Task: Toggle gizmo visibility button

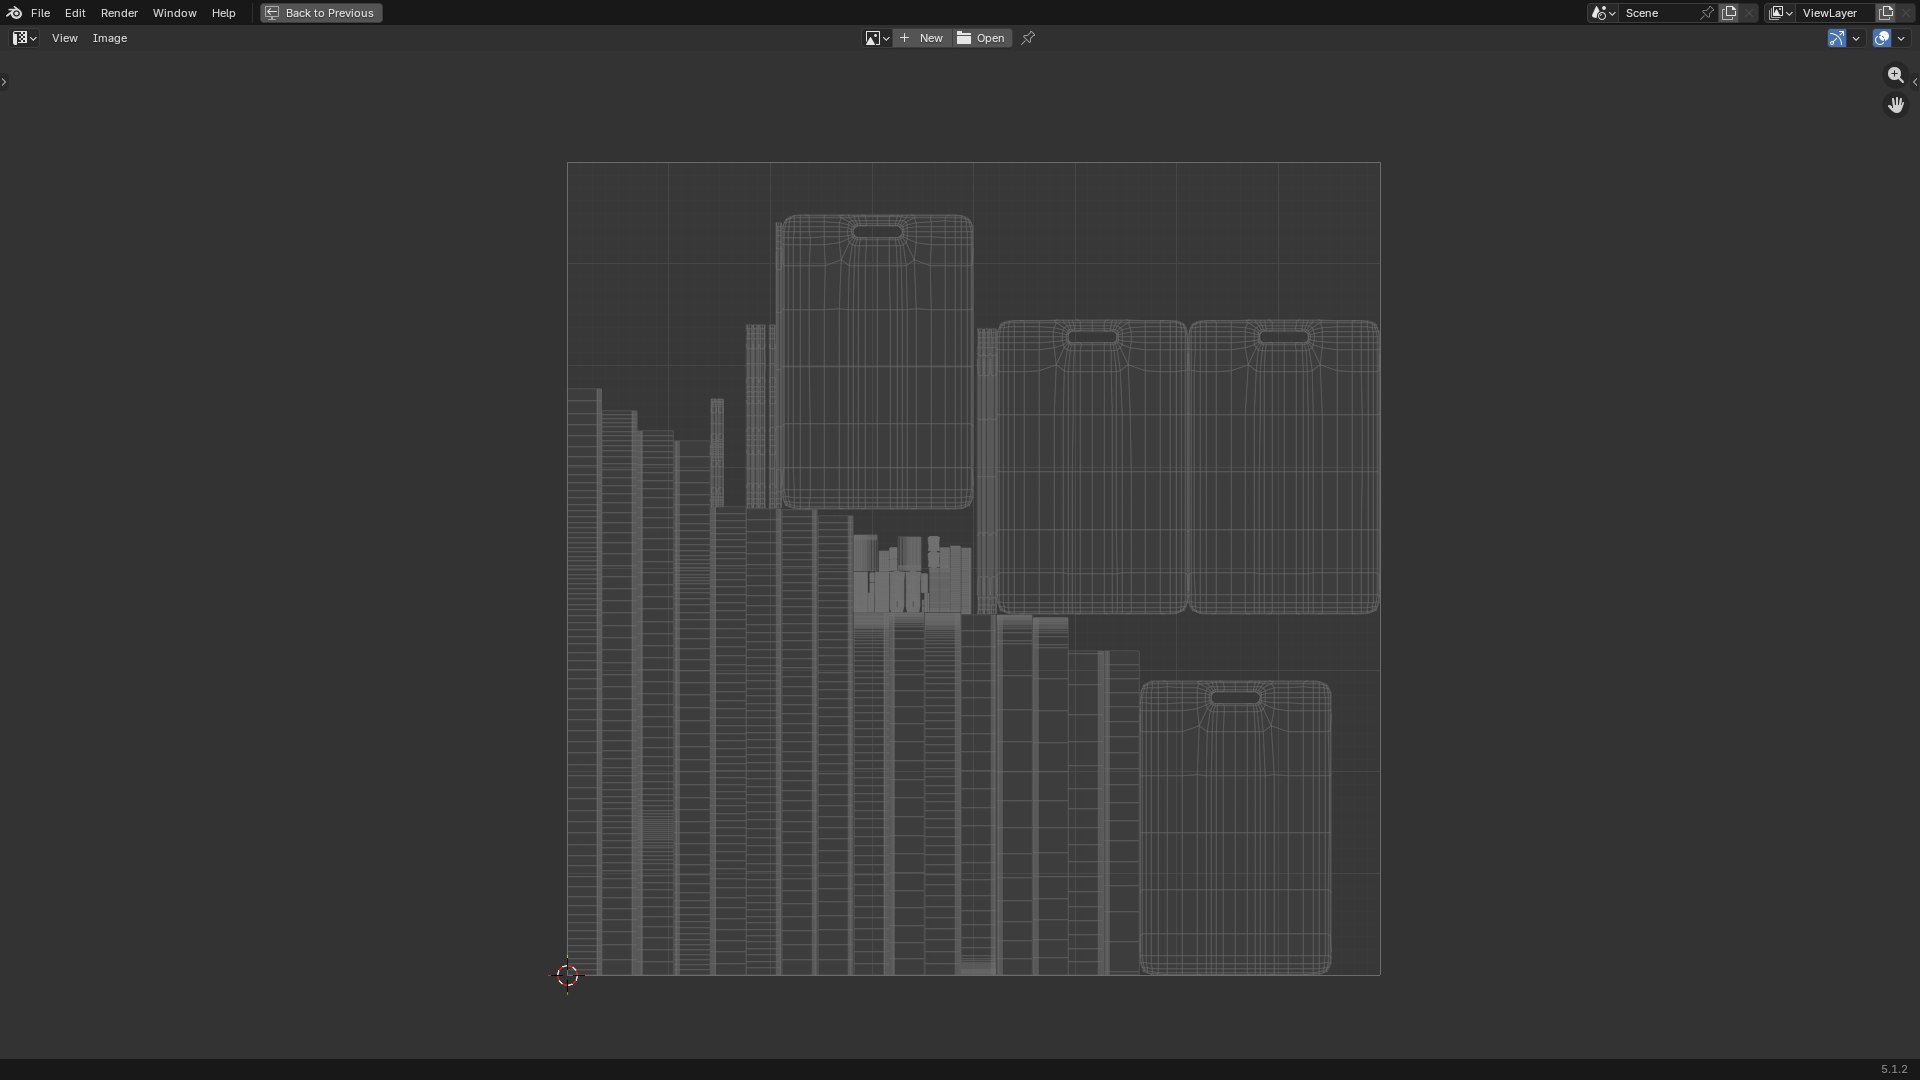Action: 1836,38
